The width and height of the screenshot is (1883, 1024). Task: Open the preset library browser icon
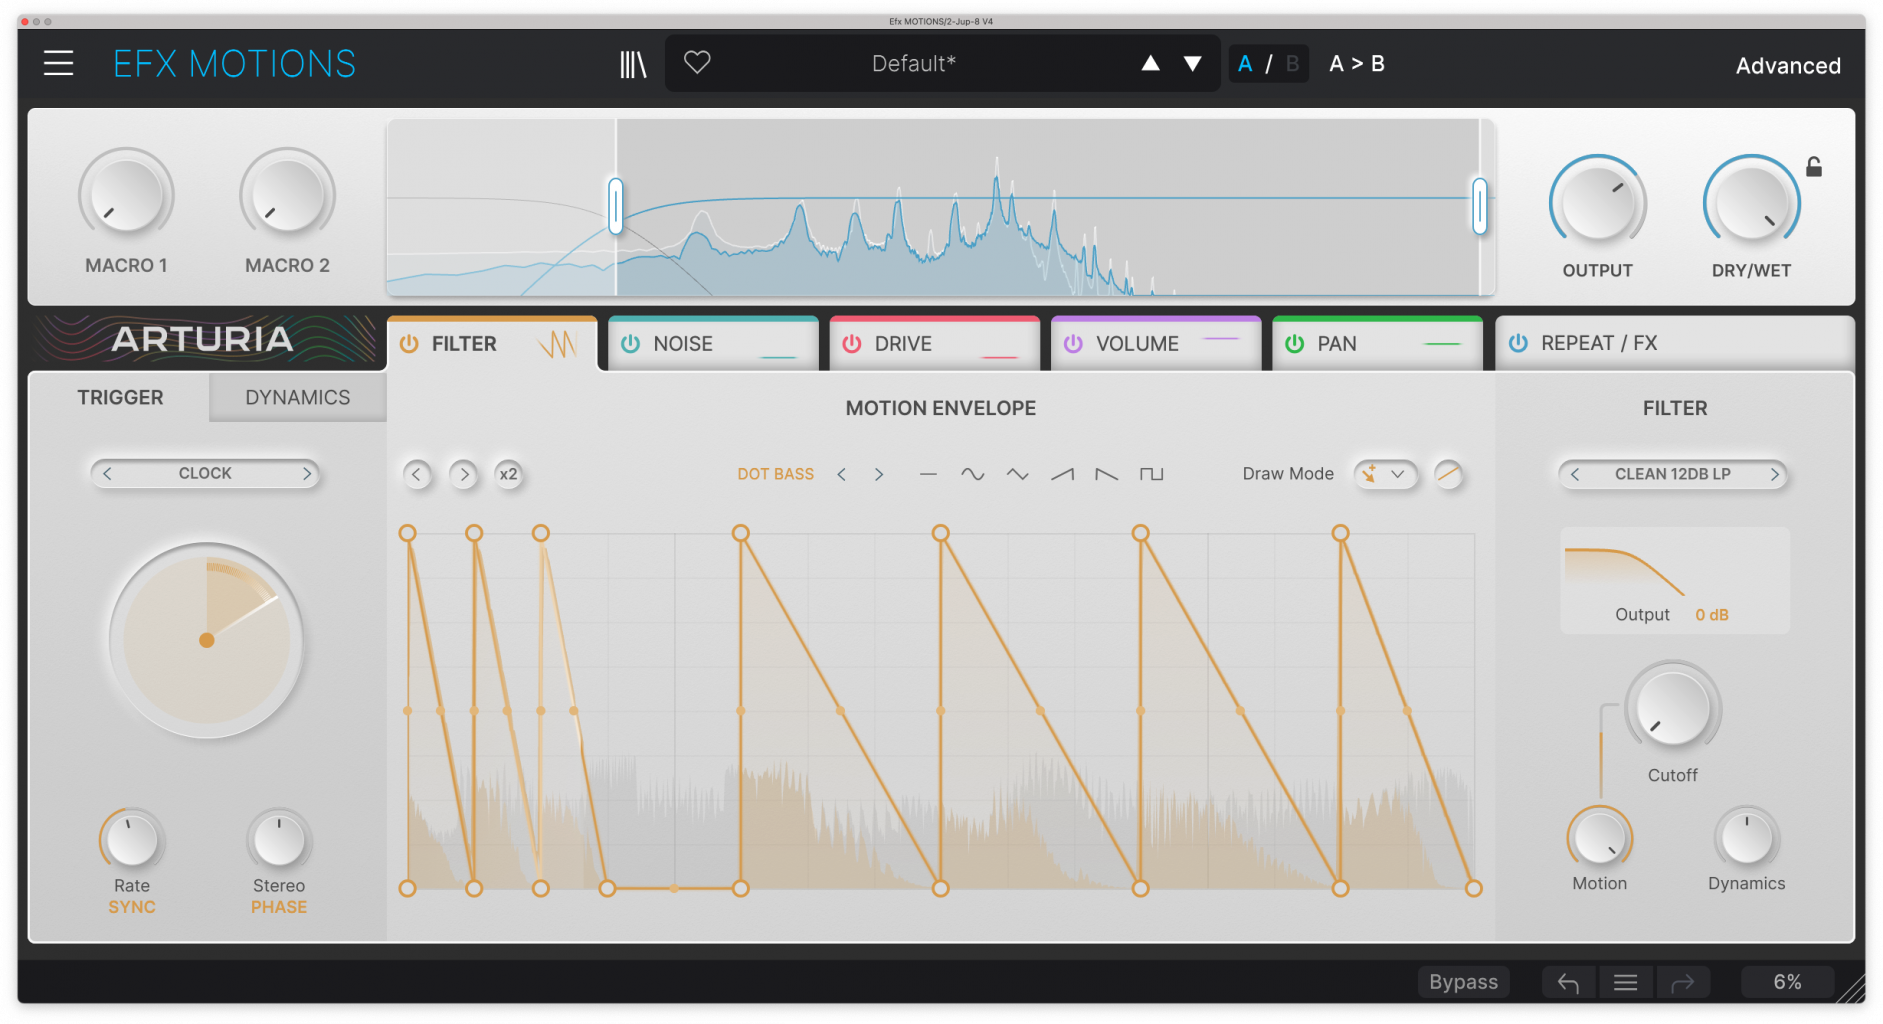pyautogui.click(x=632, y=63)
